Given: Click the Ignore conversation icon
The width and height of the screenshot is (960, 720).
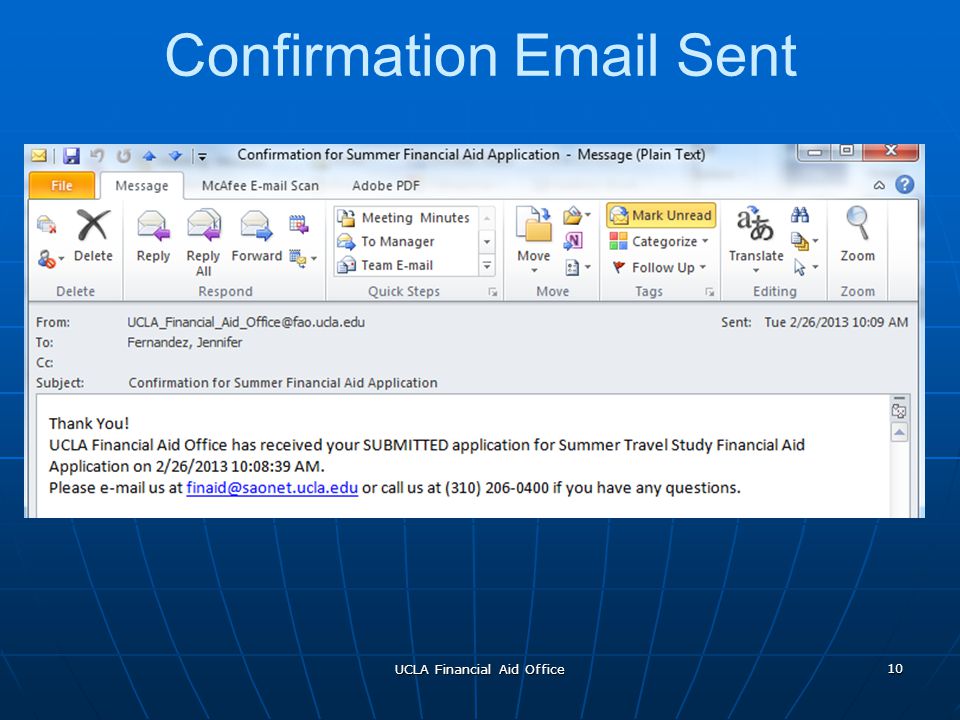Looking at the screenshot, I should (x=47, y=224).
